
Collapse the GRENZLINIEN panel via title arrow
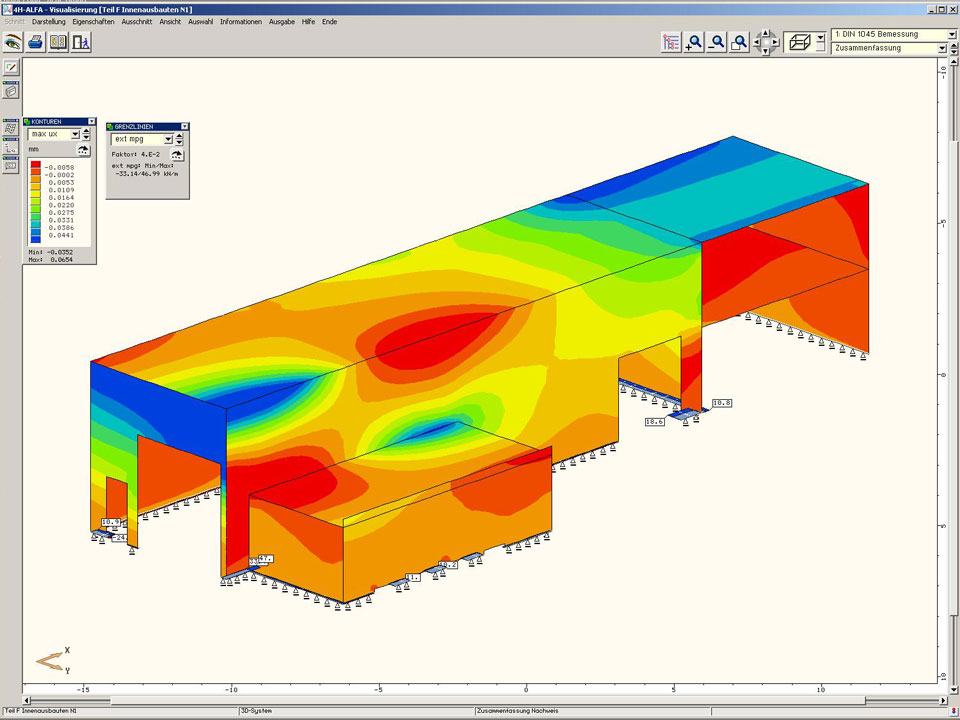(x=184, y=126)
